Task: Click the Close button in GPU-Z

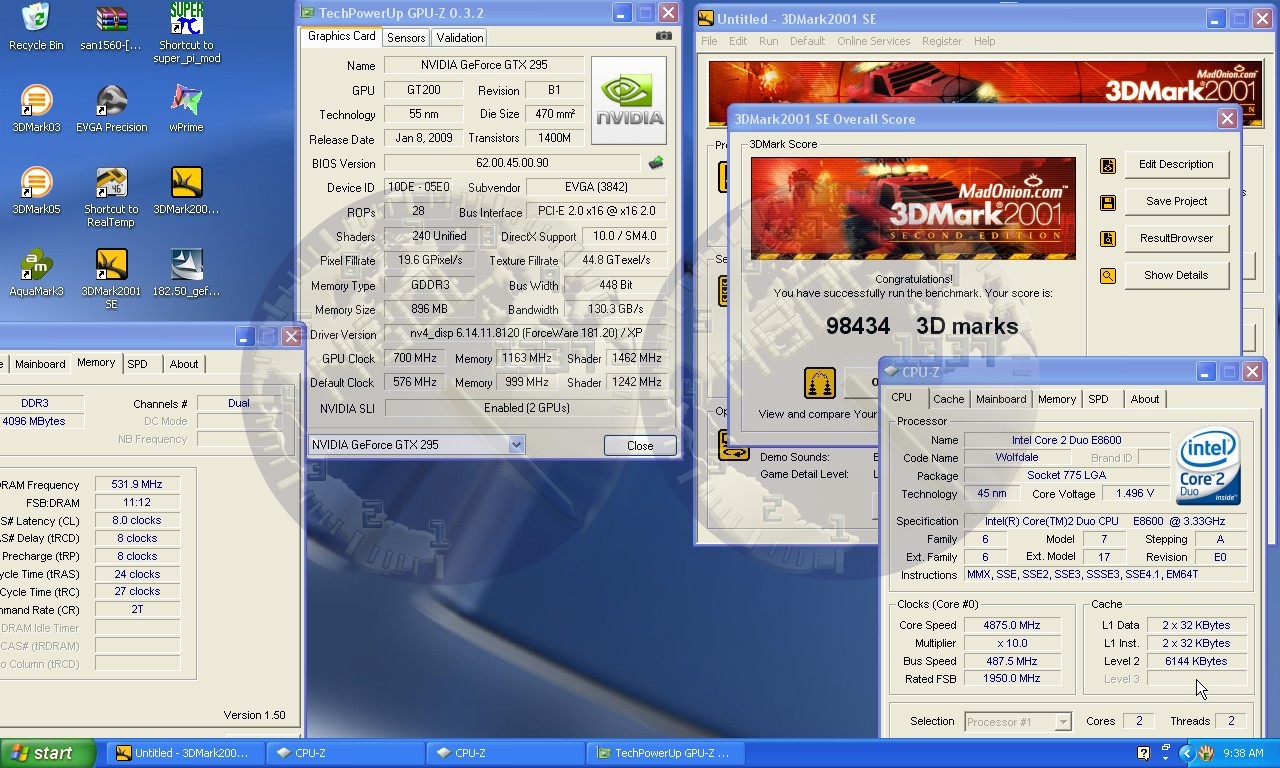Action: (640, 446)
